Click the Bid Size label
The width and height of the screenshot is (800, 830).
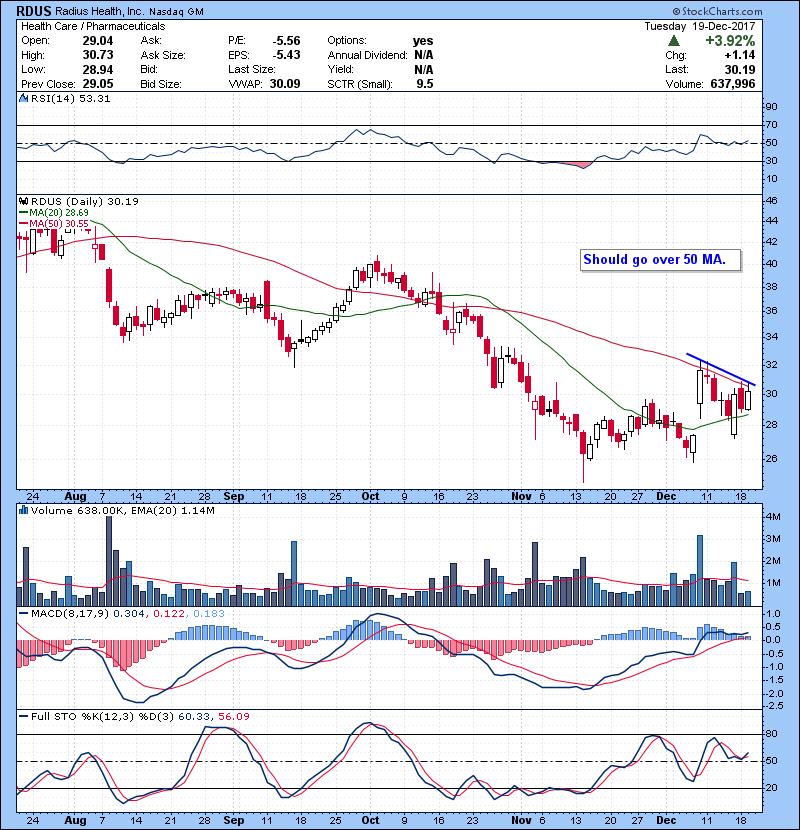[161, 84]
